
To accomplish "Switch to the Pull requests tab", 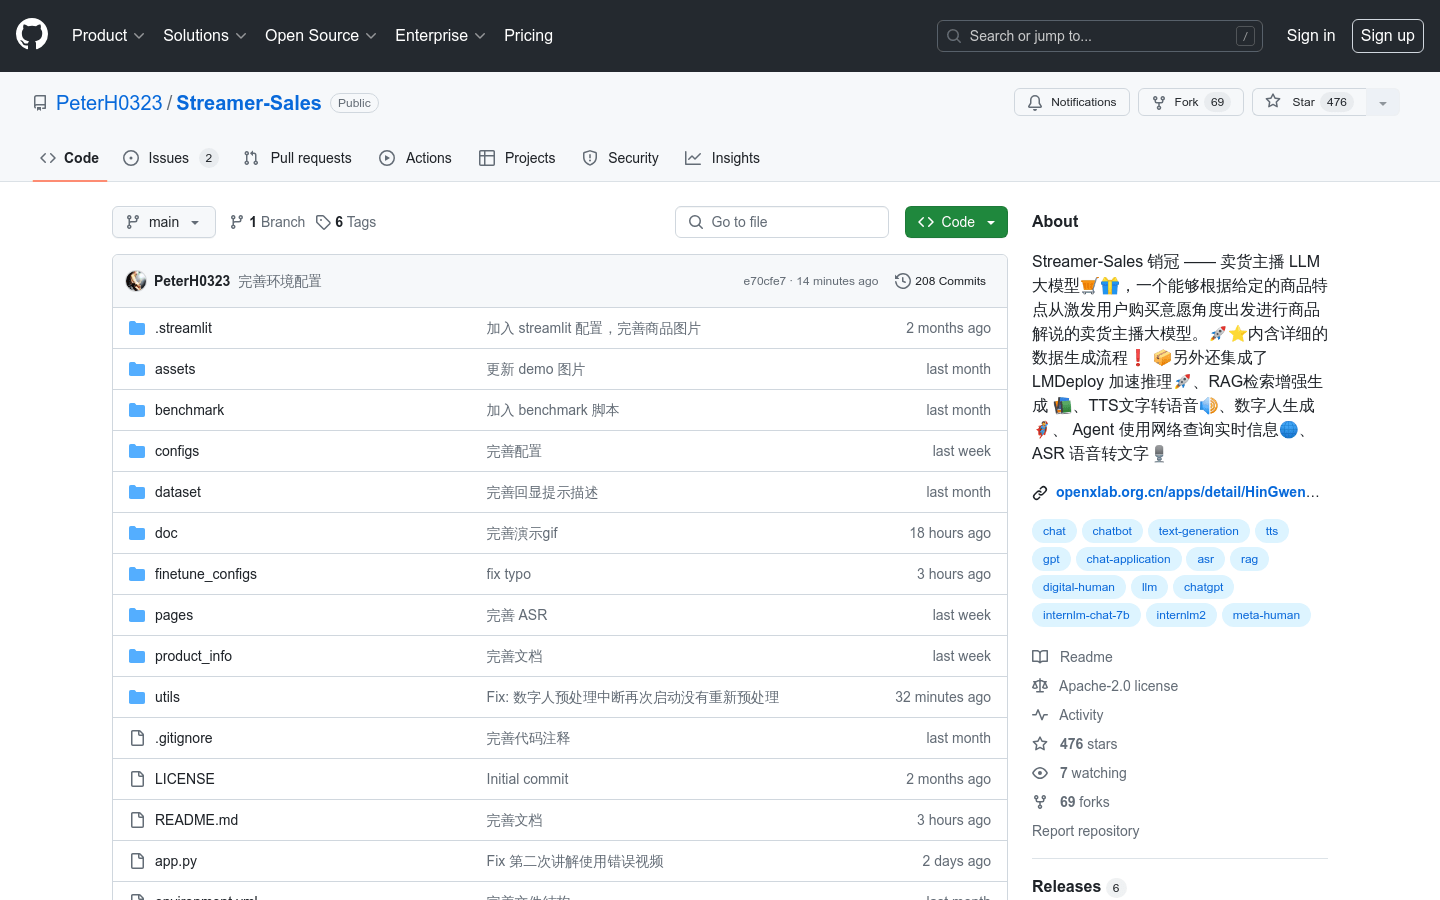I will (298, 158).
